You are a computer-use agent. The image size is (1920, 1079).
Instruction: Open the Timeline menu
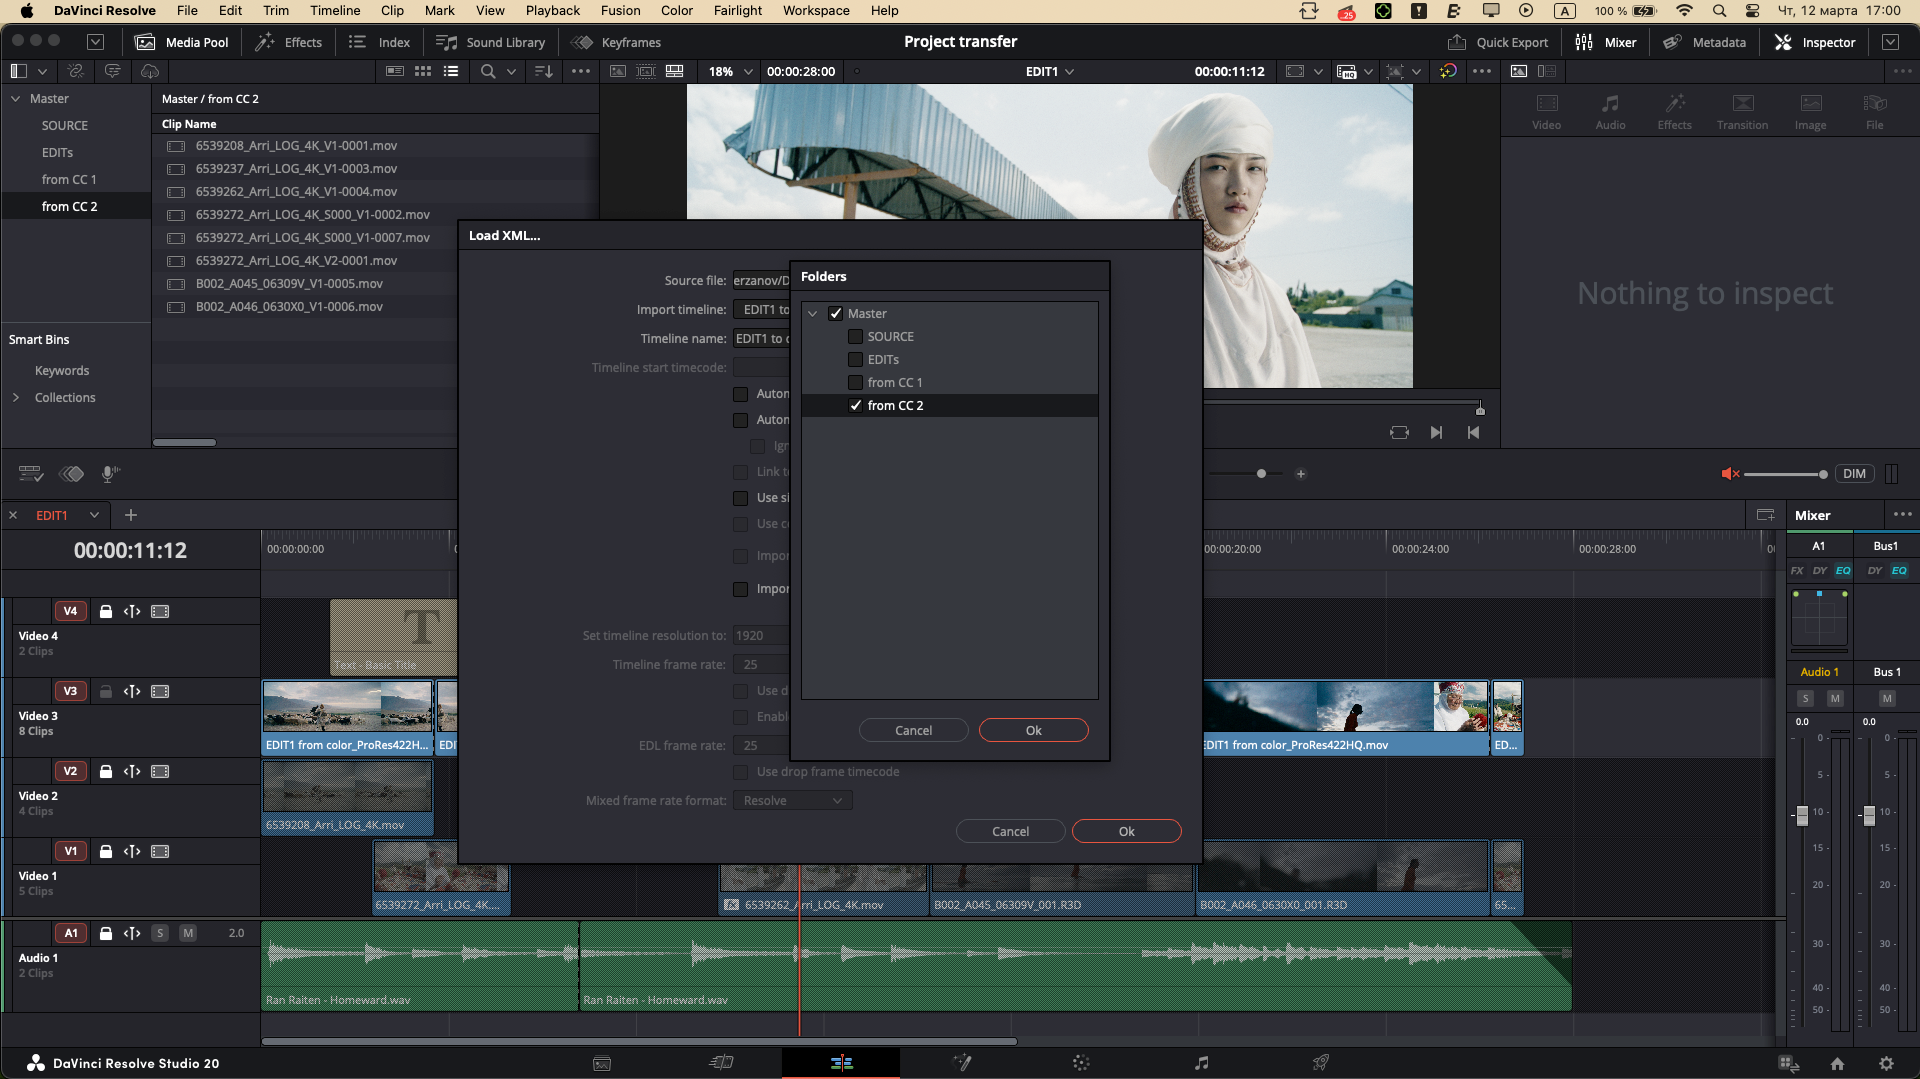(x=334, y=10)
